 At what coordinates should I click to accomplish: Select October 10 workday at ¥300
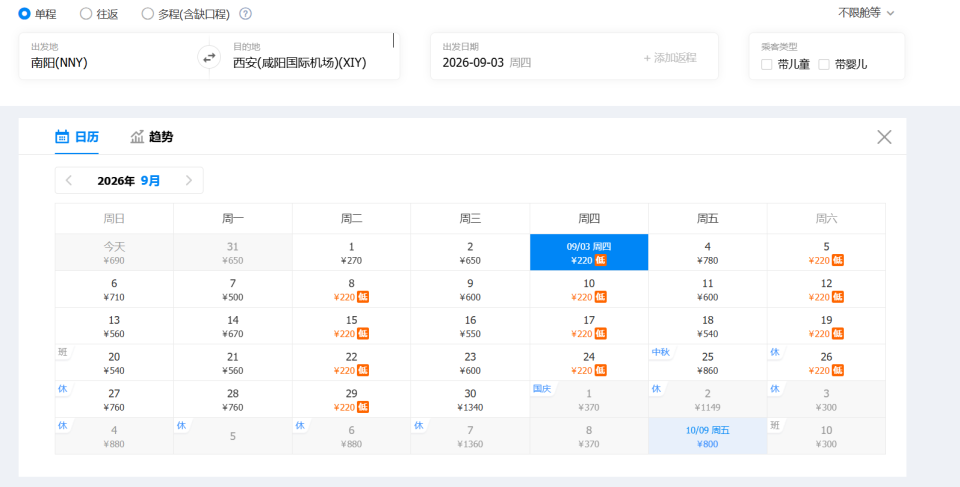tap(827, 436)
